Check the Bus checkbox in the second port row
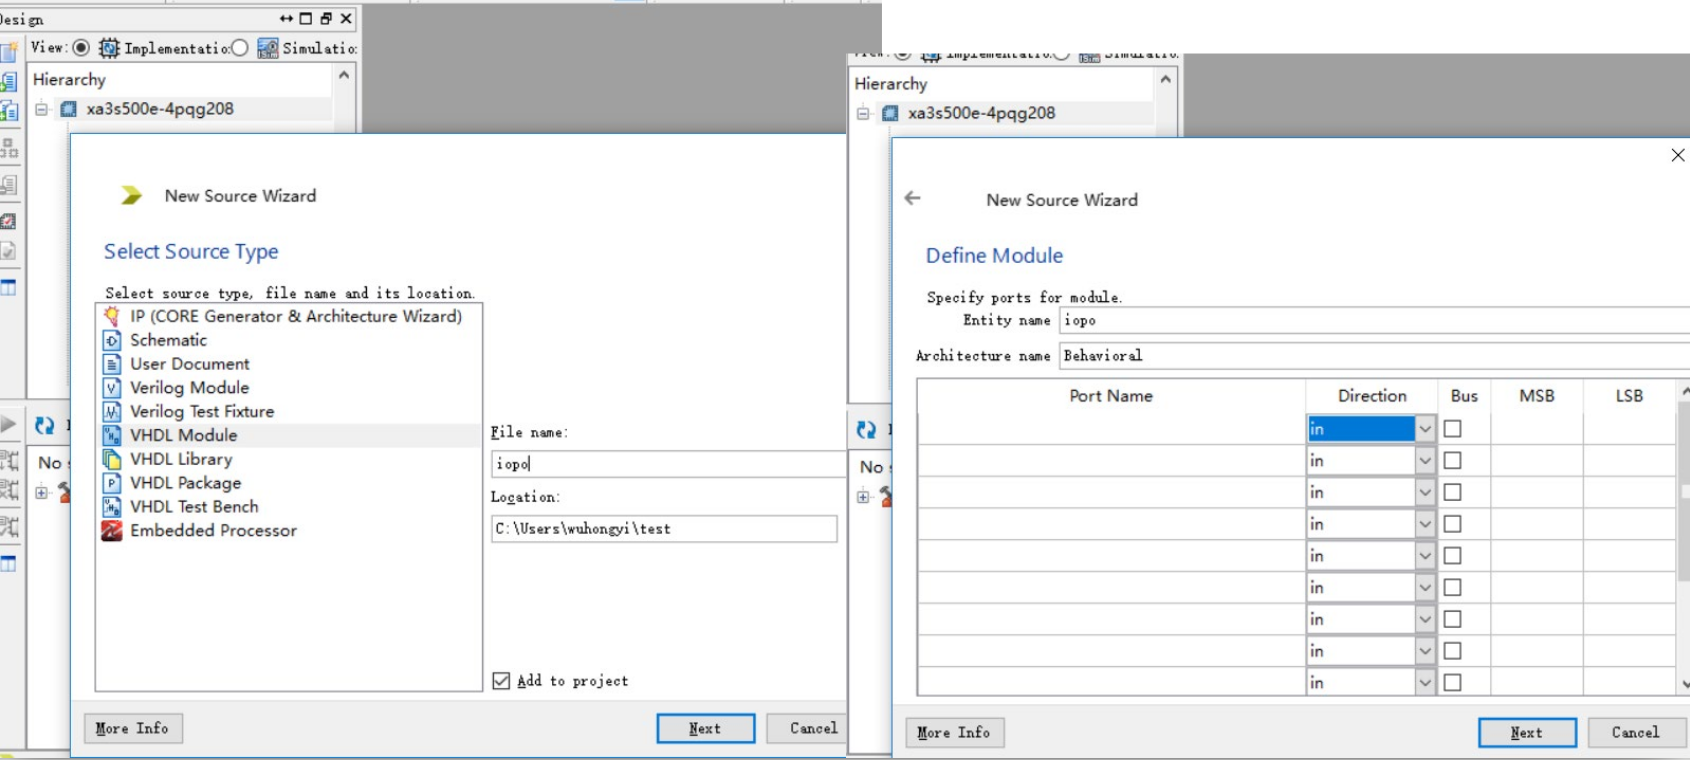This screenshot has width=1690, height=760. [1453, 461]
